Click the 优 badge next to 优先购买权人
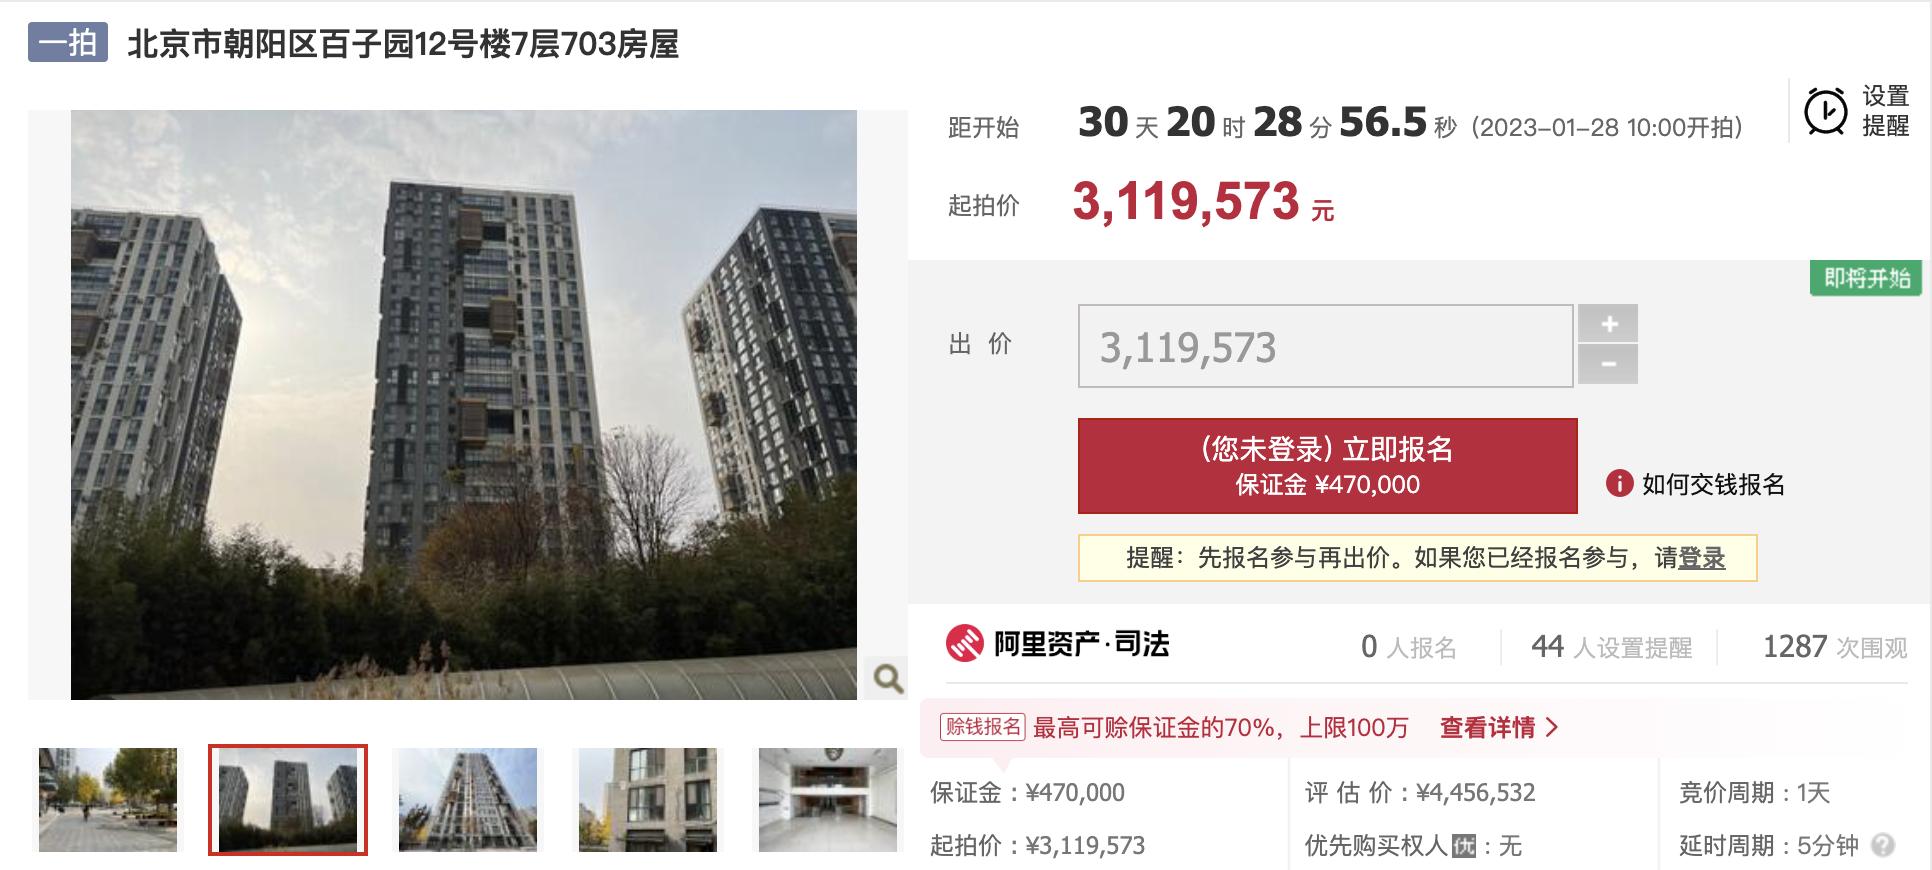The height and width of the screenshot is (870, 1932). pos(1463,846)
